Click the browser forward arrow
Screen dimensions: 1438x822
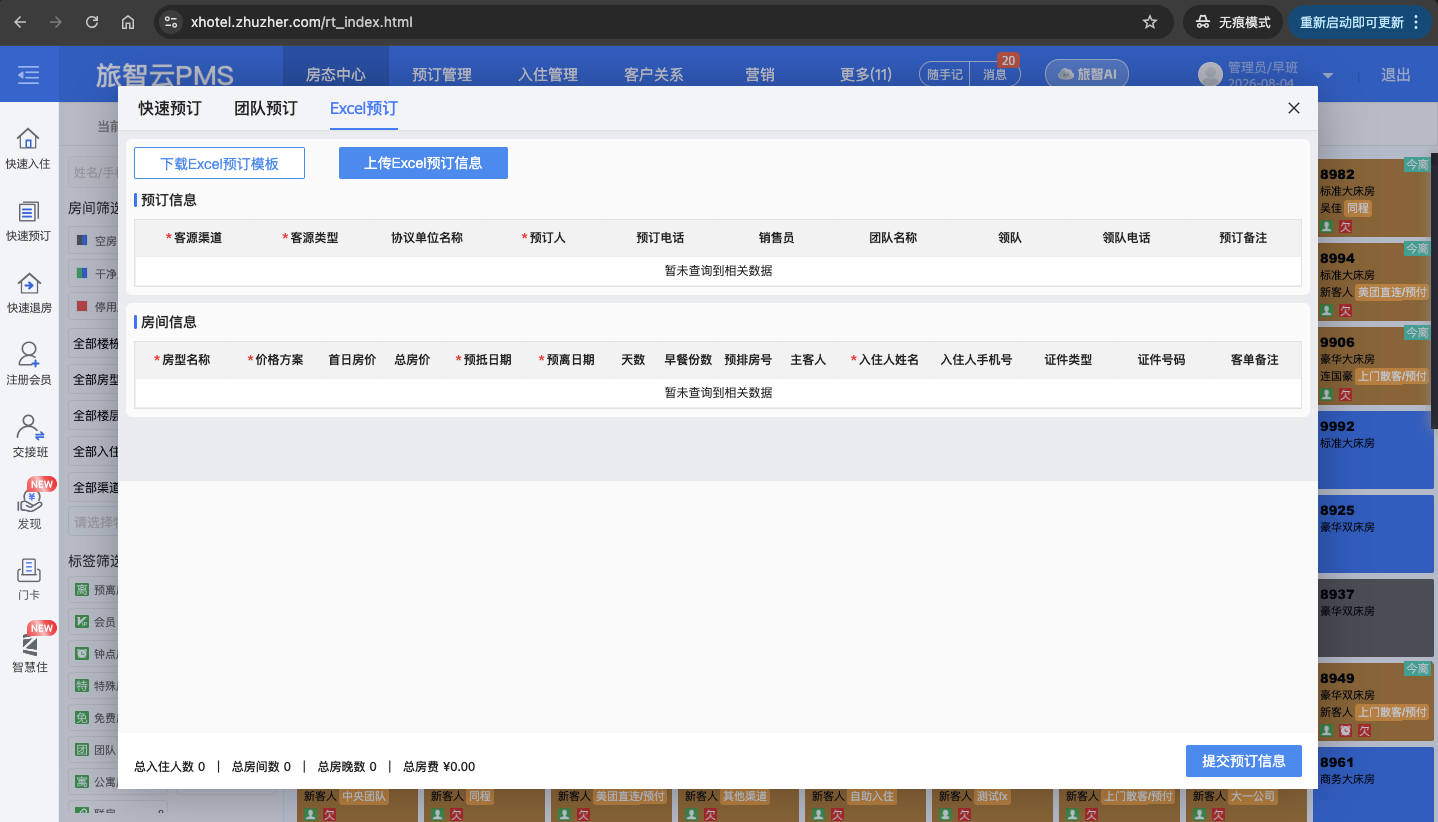56,22
